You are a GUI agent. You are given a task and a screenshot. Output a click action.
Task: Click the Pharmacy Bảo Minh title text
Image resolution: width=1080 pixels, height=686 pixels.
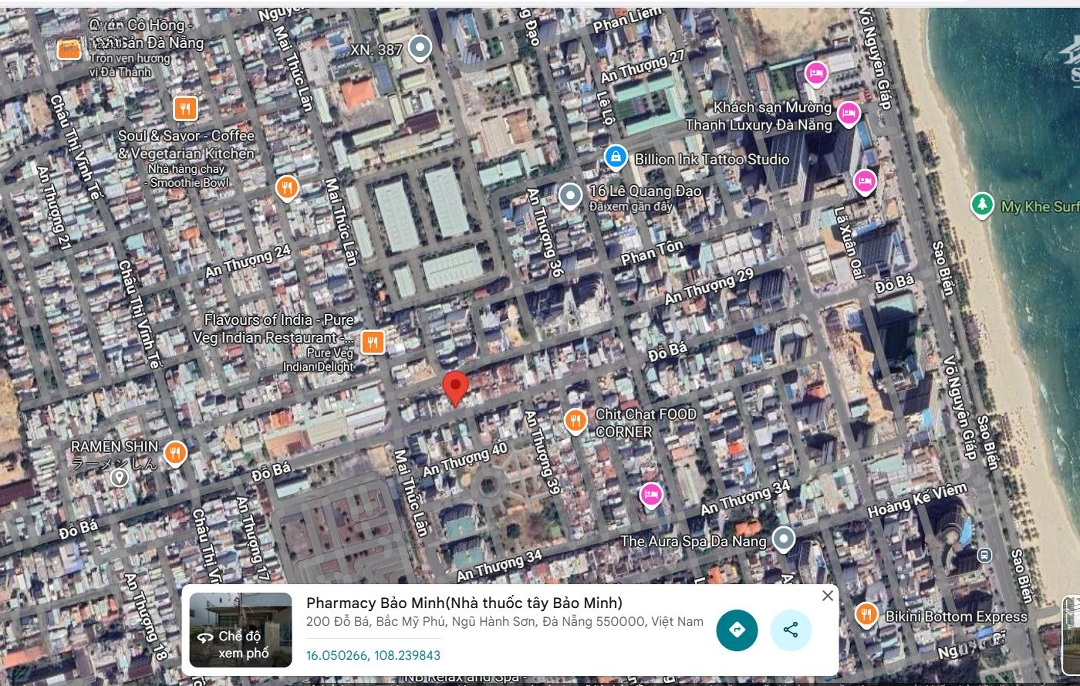(x=464, y=602)
